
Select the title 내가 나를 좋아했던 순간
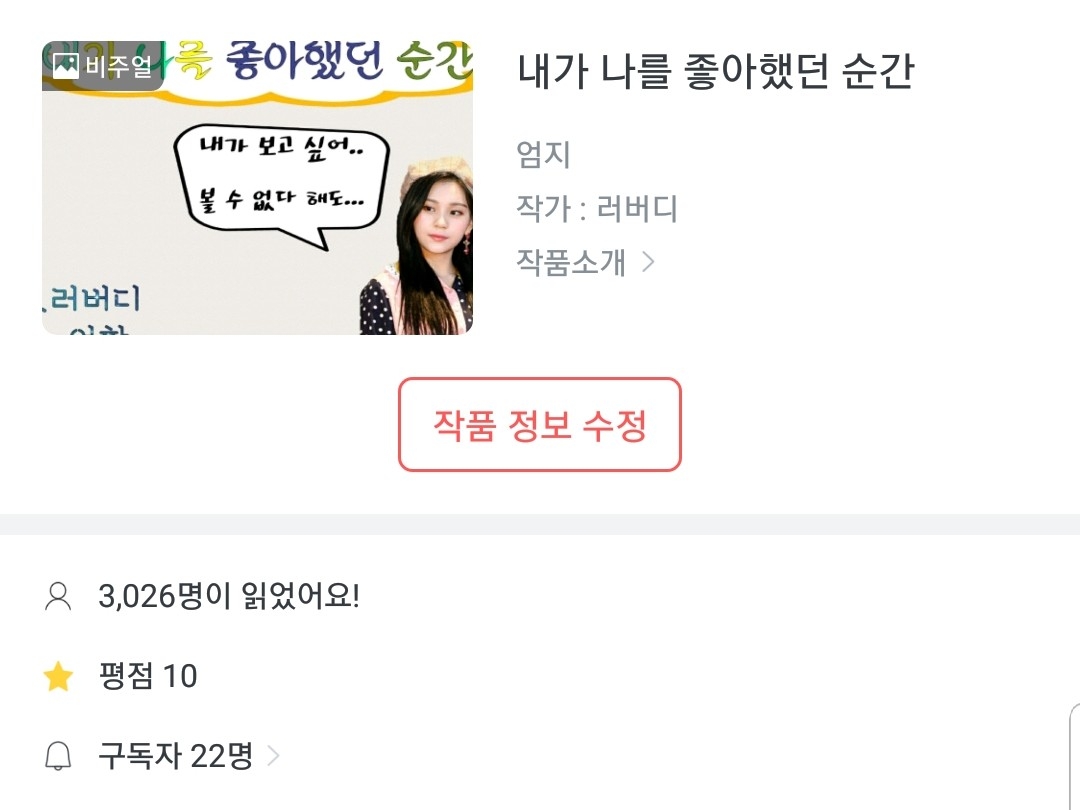(715, 72)
